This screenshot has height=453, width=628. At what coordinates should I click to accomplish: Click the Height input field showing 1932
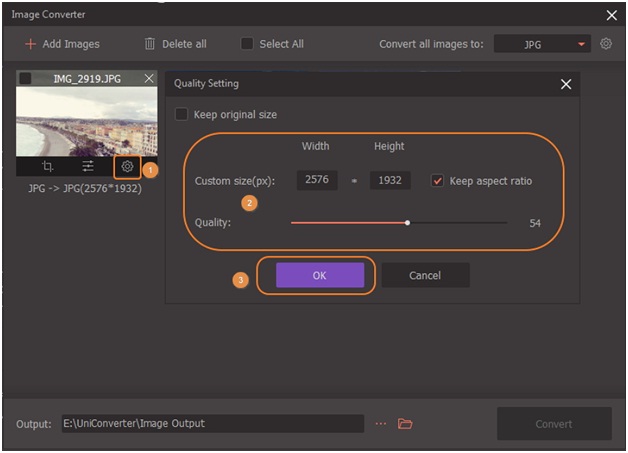click(x=389, y=181)
